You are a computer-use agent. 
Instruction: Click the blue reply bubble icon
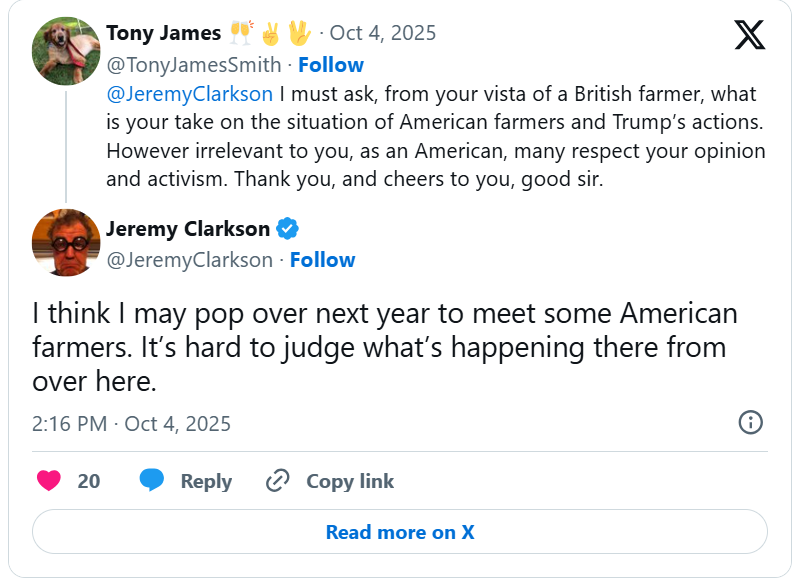pyautogui.click(x=152, y=481)
